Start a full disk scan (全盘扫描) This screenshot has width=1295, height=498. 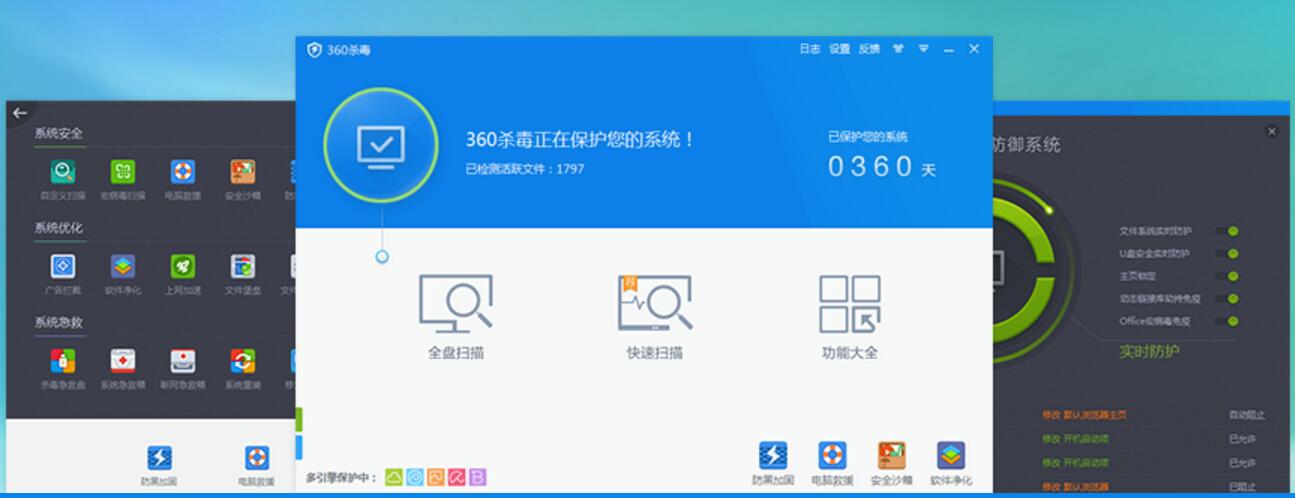click(455, 316)
